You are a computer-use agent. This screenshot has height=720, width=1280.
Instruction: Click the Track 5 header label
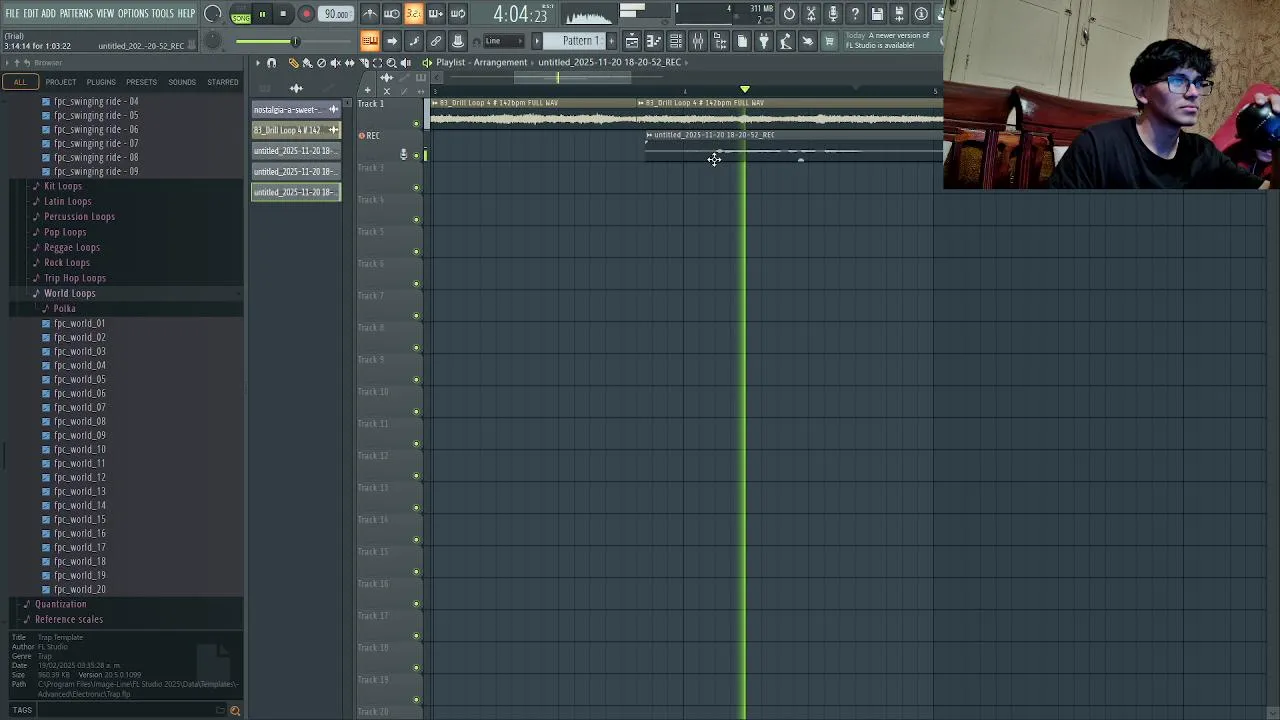[371, 231]
